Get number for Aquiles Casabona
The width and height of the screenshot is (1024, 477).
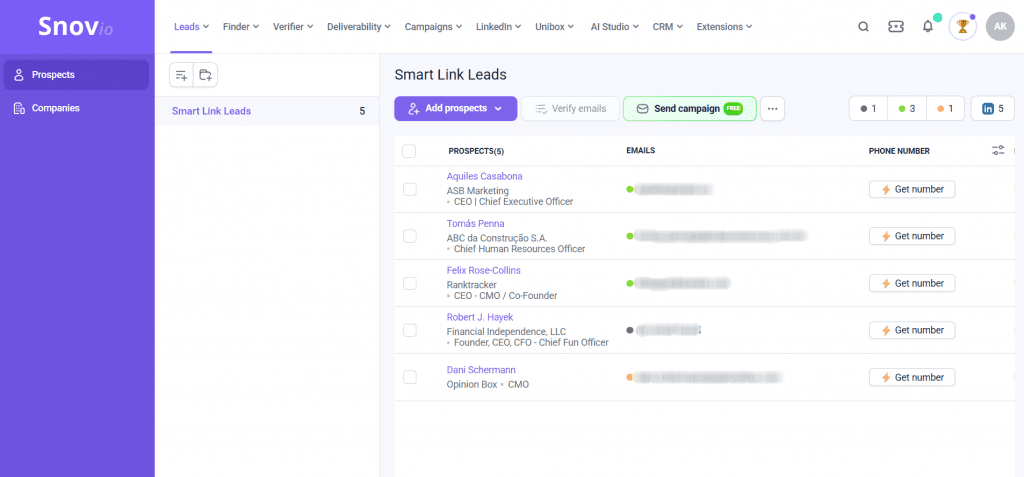coord(912,189)
